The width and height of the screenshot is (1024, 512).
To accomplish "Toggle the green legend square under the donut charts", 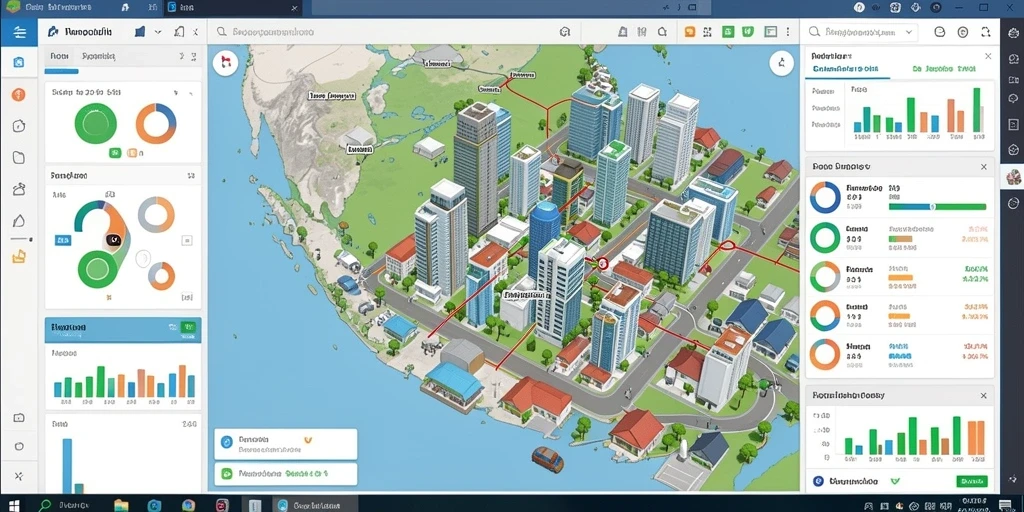I will click(115, 153).
